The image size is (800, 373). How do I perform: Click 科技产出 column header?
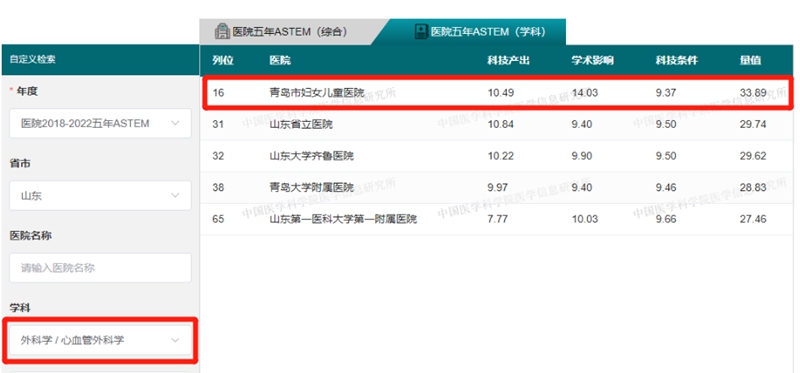coord(508,61)
